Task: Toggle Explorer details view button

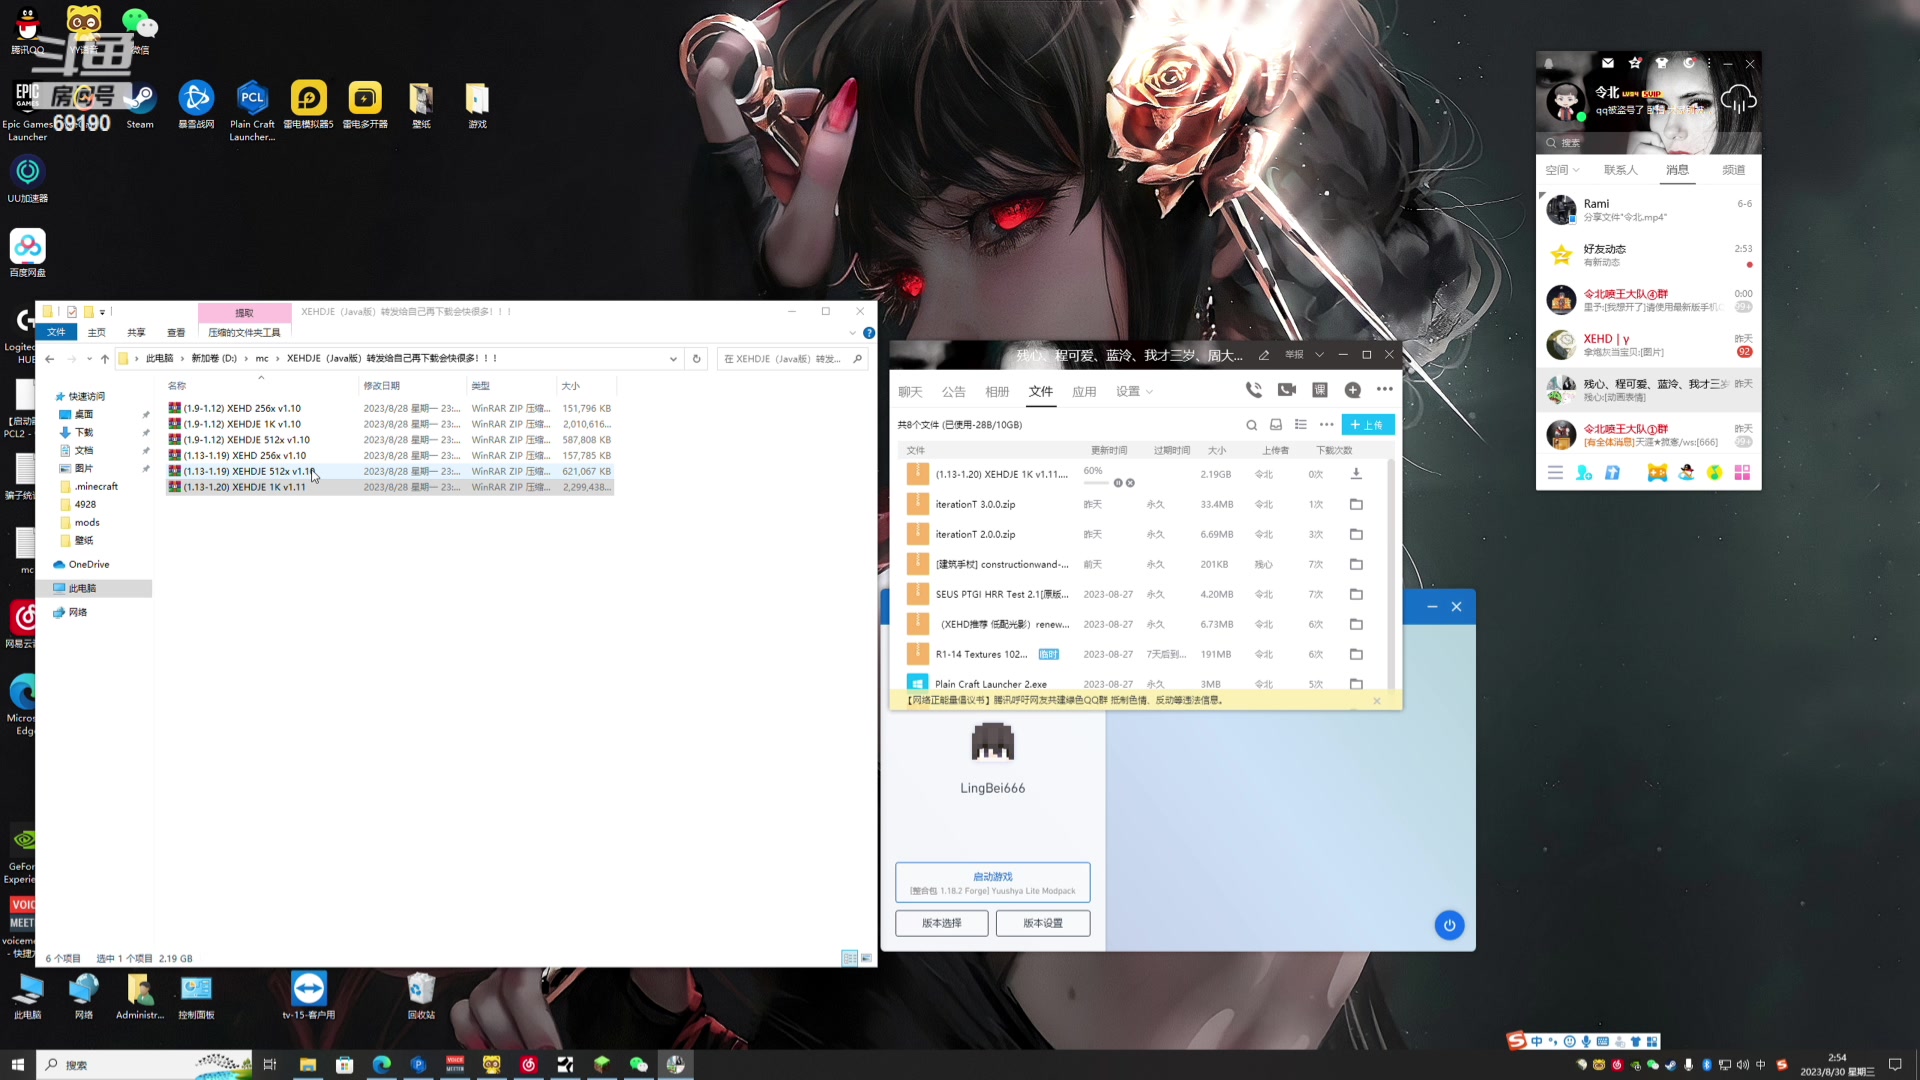Action: 849,958
